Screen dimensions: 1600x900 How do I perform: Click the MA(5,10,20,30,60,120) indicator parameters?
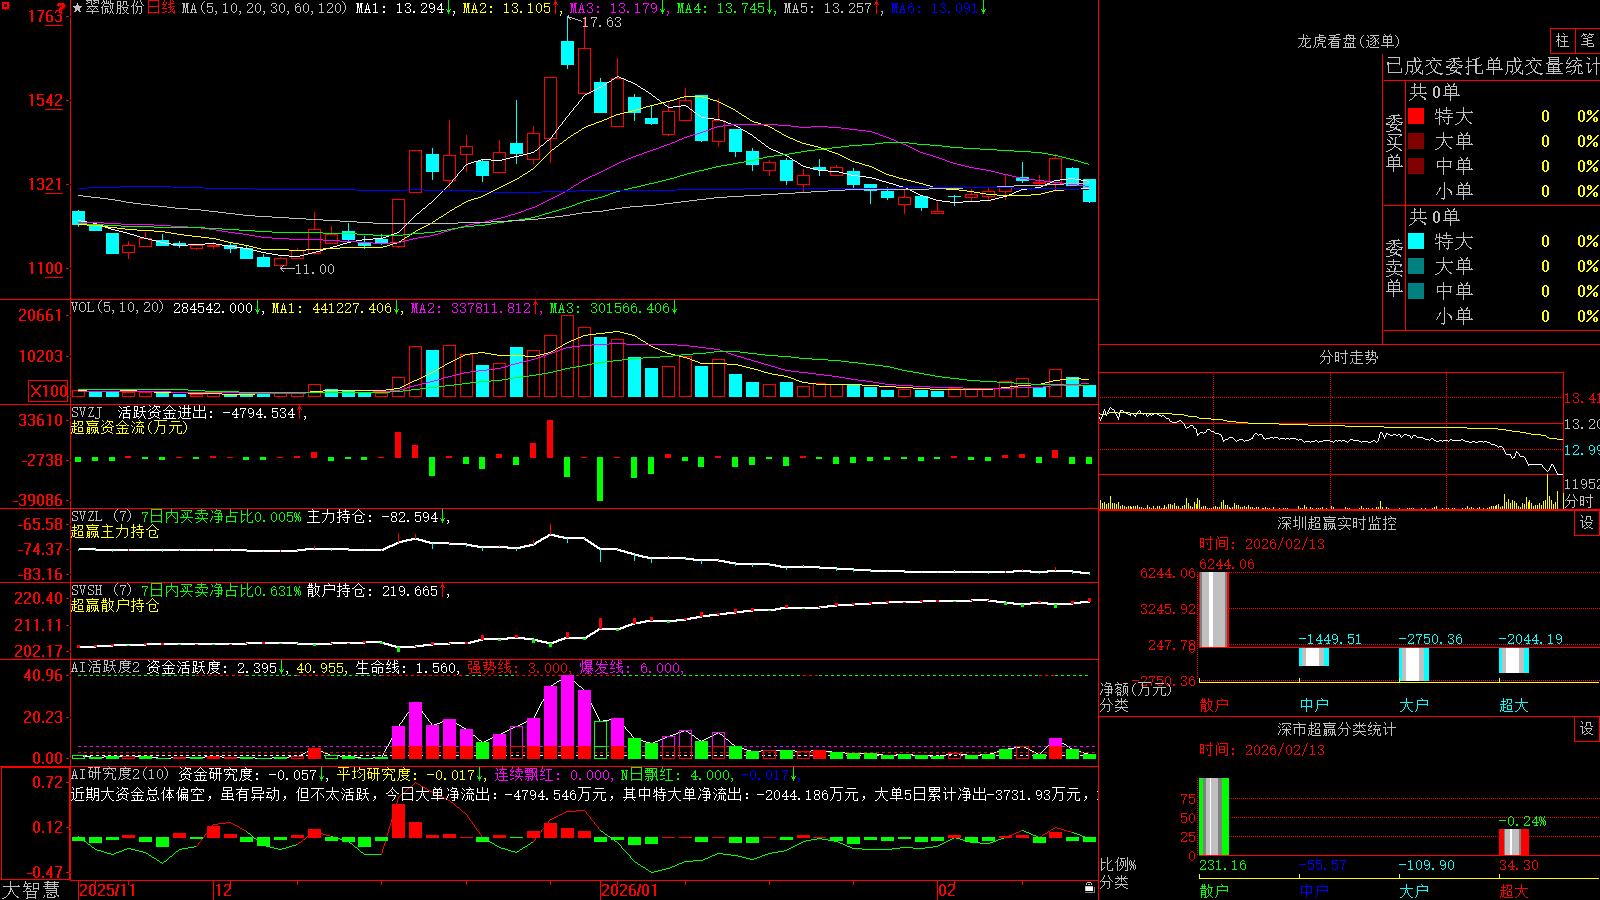pyautogui.click(x=264, y=8)
